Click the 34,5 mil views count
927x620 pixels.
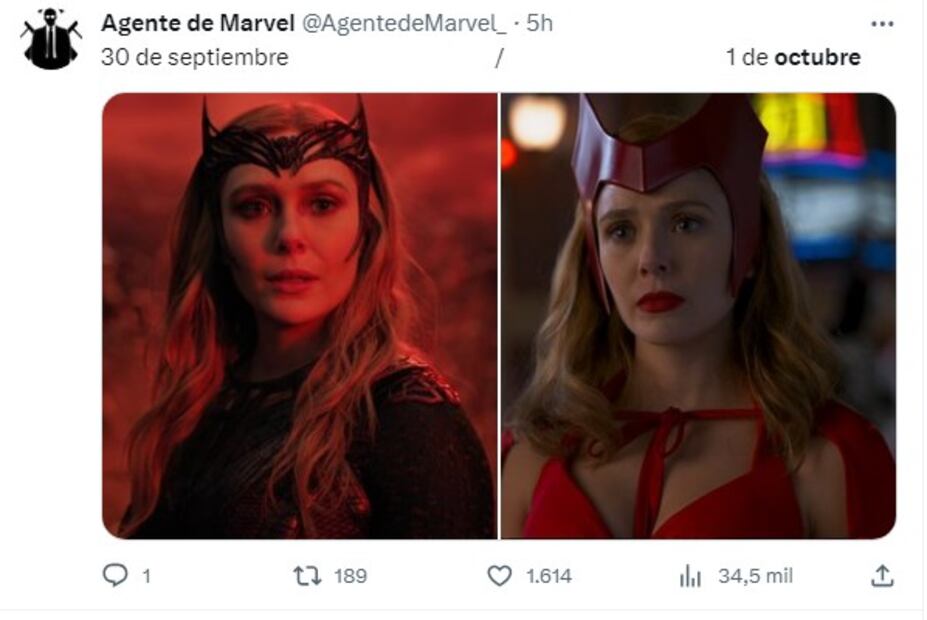coord(755,576)
